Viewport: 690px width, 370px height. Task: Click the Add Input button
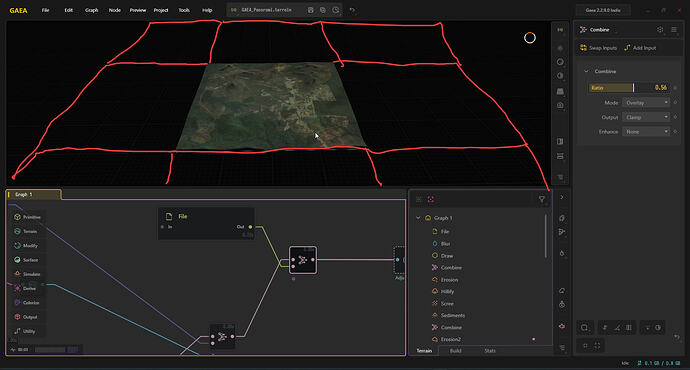(640, 48)
